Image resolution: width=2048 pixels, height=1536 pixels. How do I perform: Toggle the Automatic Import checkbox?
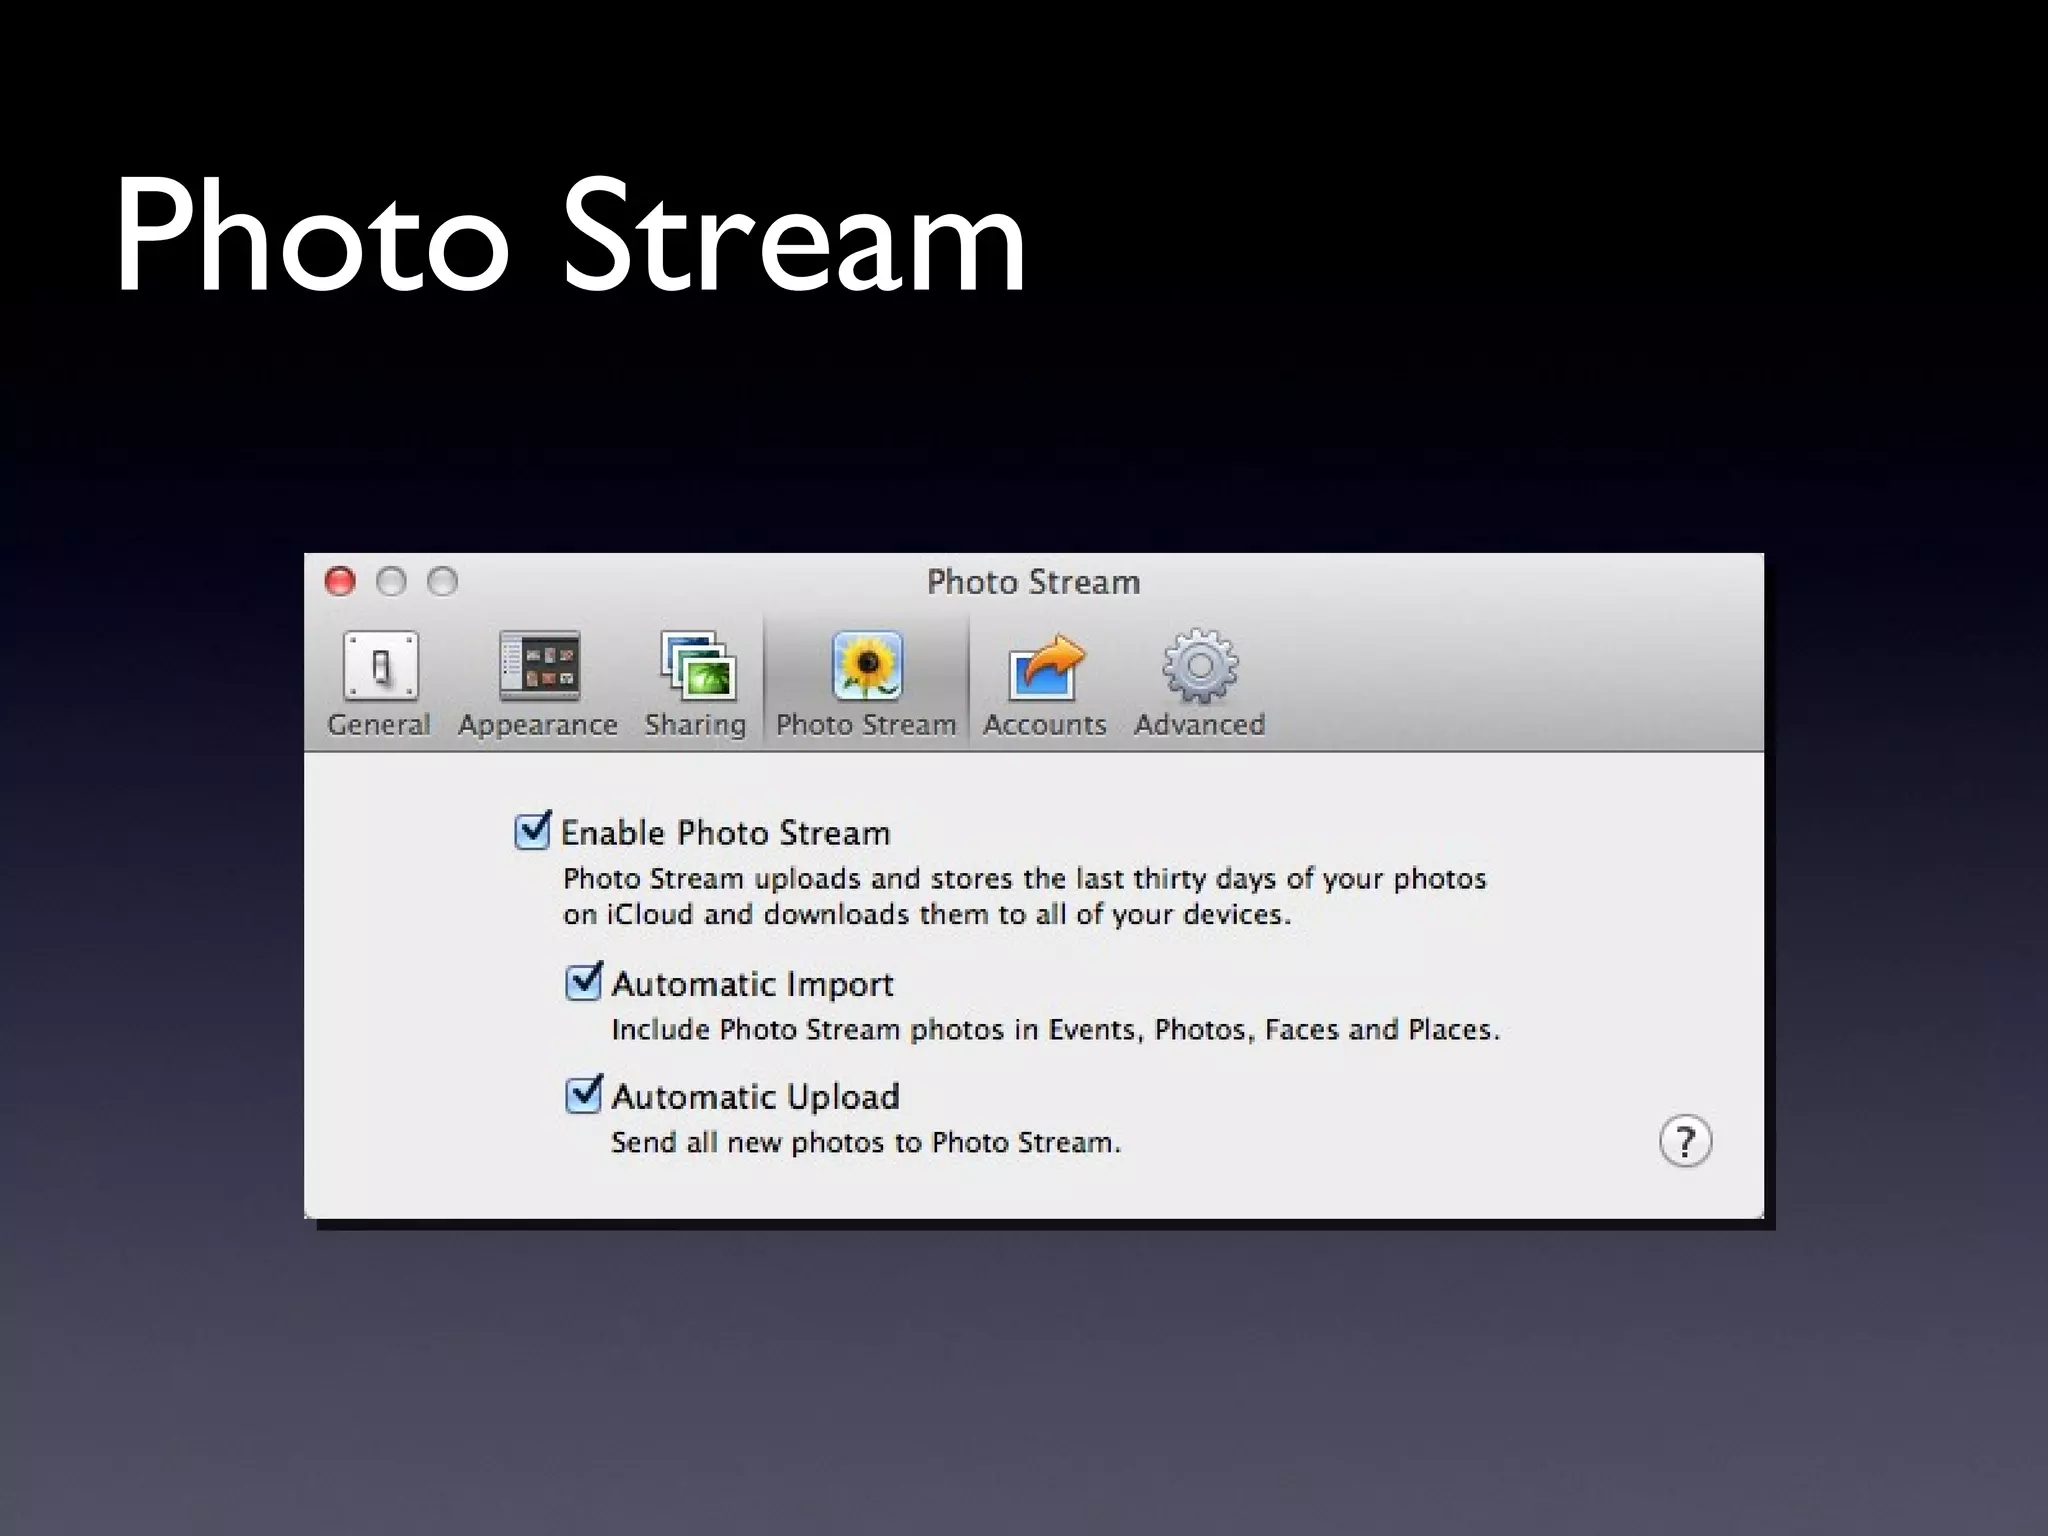(x=584, y=982)
